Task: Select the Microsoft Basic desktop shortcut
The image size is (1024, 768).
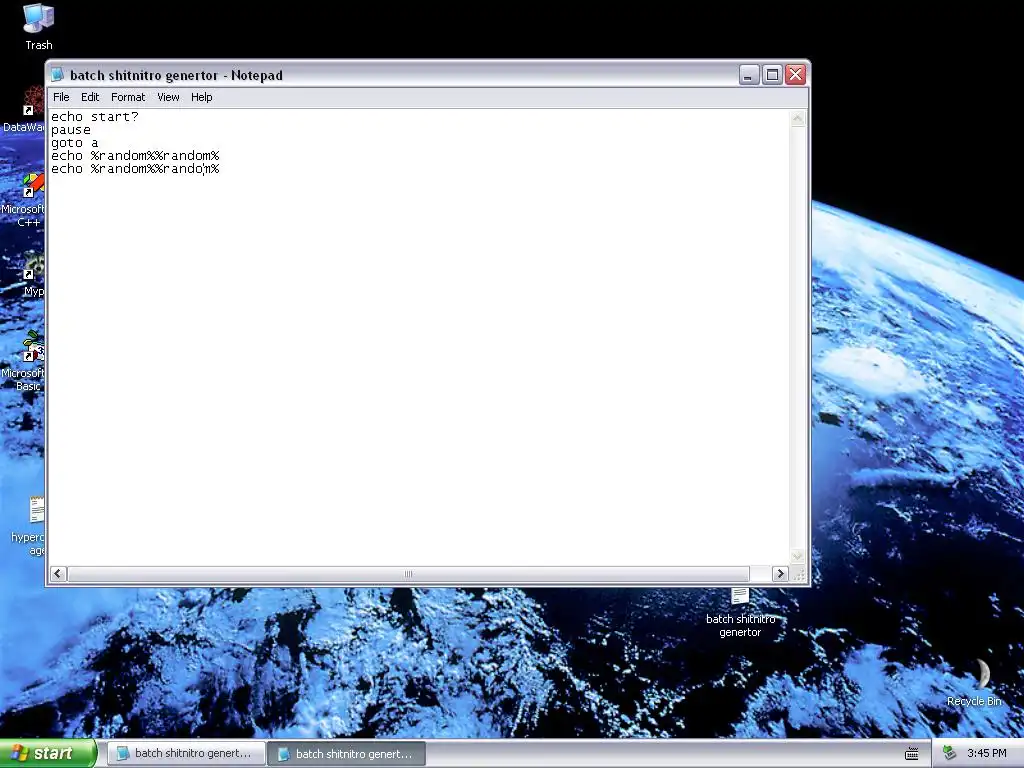Action: click(24, 361)
